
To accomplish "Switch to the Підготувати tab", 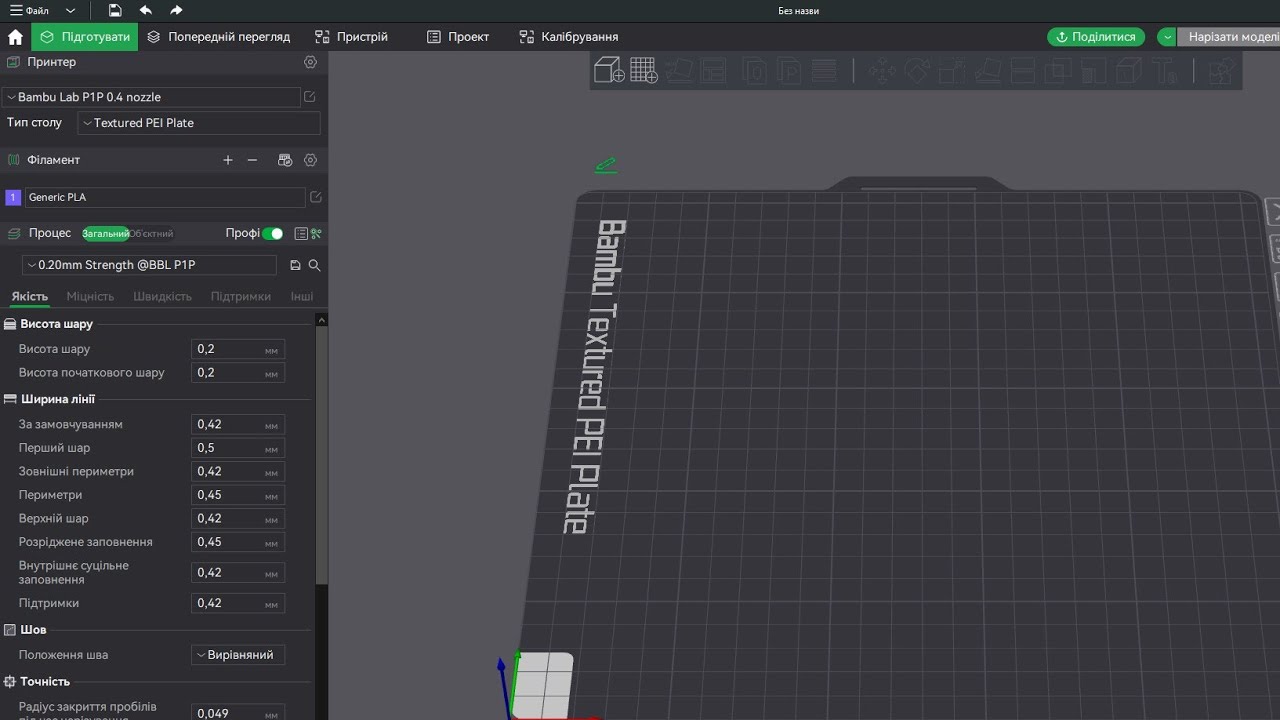I will [x=85, y=37].
